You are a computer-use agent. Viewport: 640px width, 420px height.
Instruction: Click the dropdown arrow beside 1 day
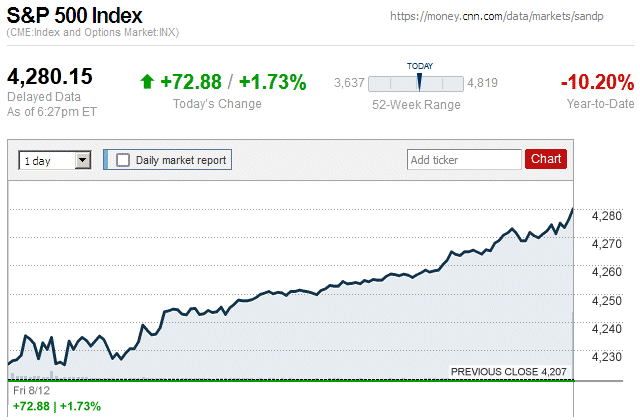tap(83, 160)
